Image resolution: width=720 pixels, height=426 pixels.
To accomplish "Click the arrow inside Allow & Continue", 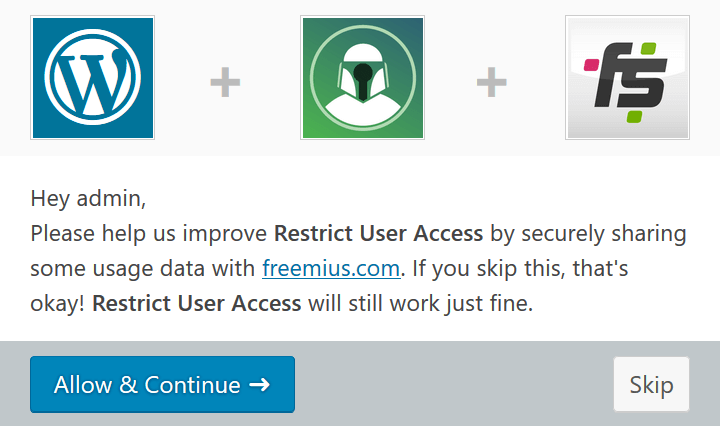I will pos(259,384).
